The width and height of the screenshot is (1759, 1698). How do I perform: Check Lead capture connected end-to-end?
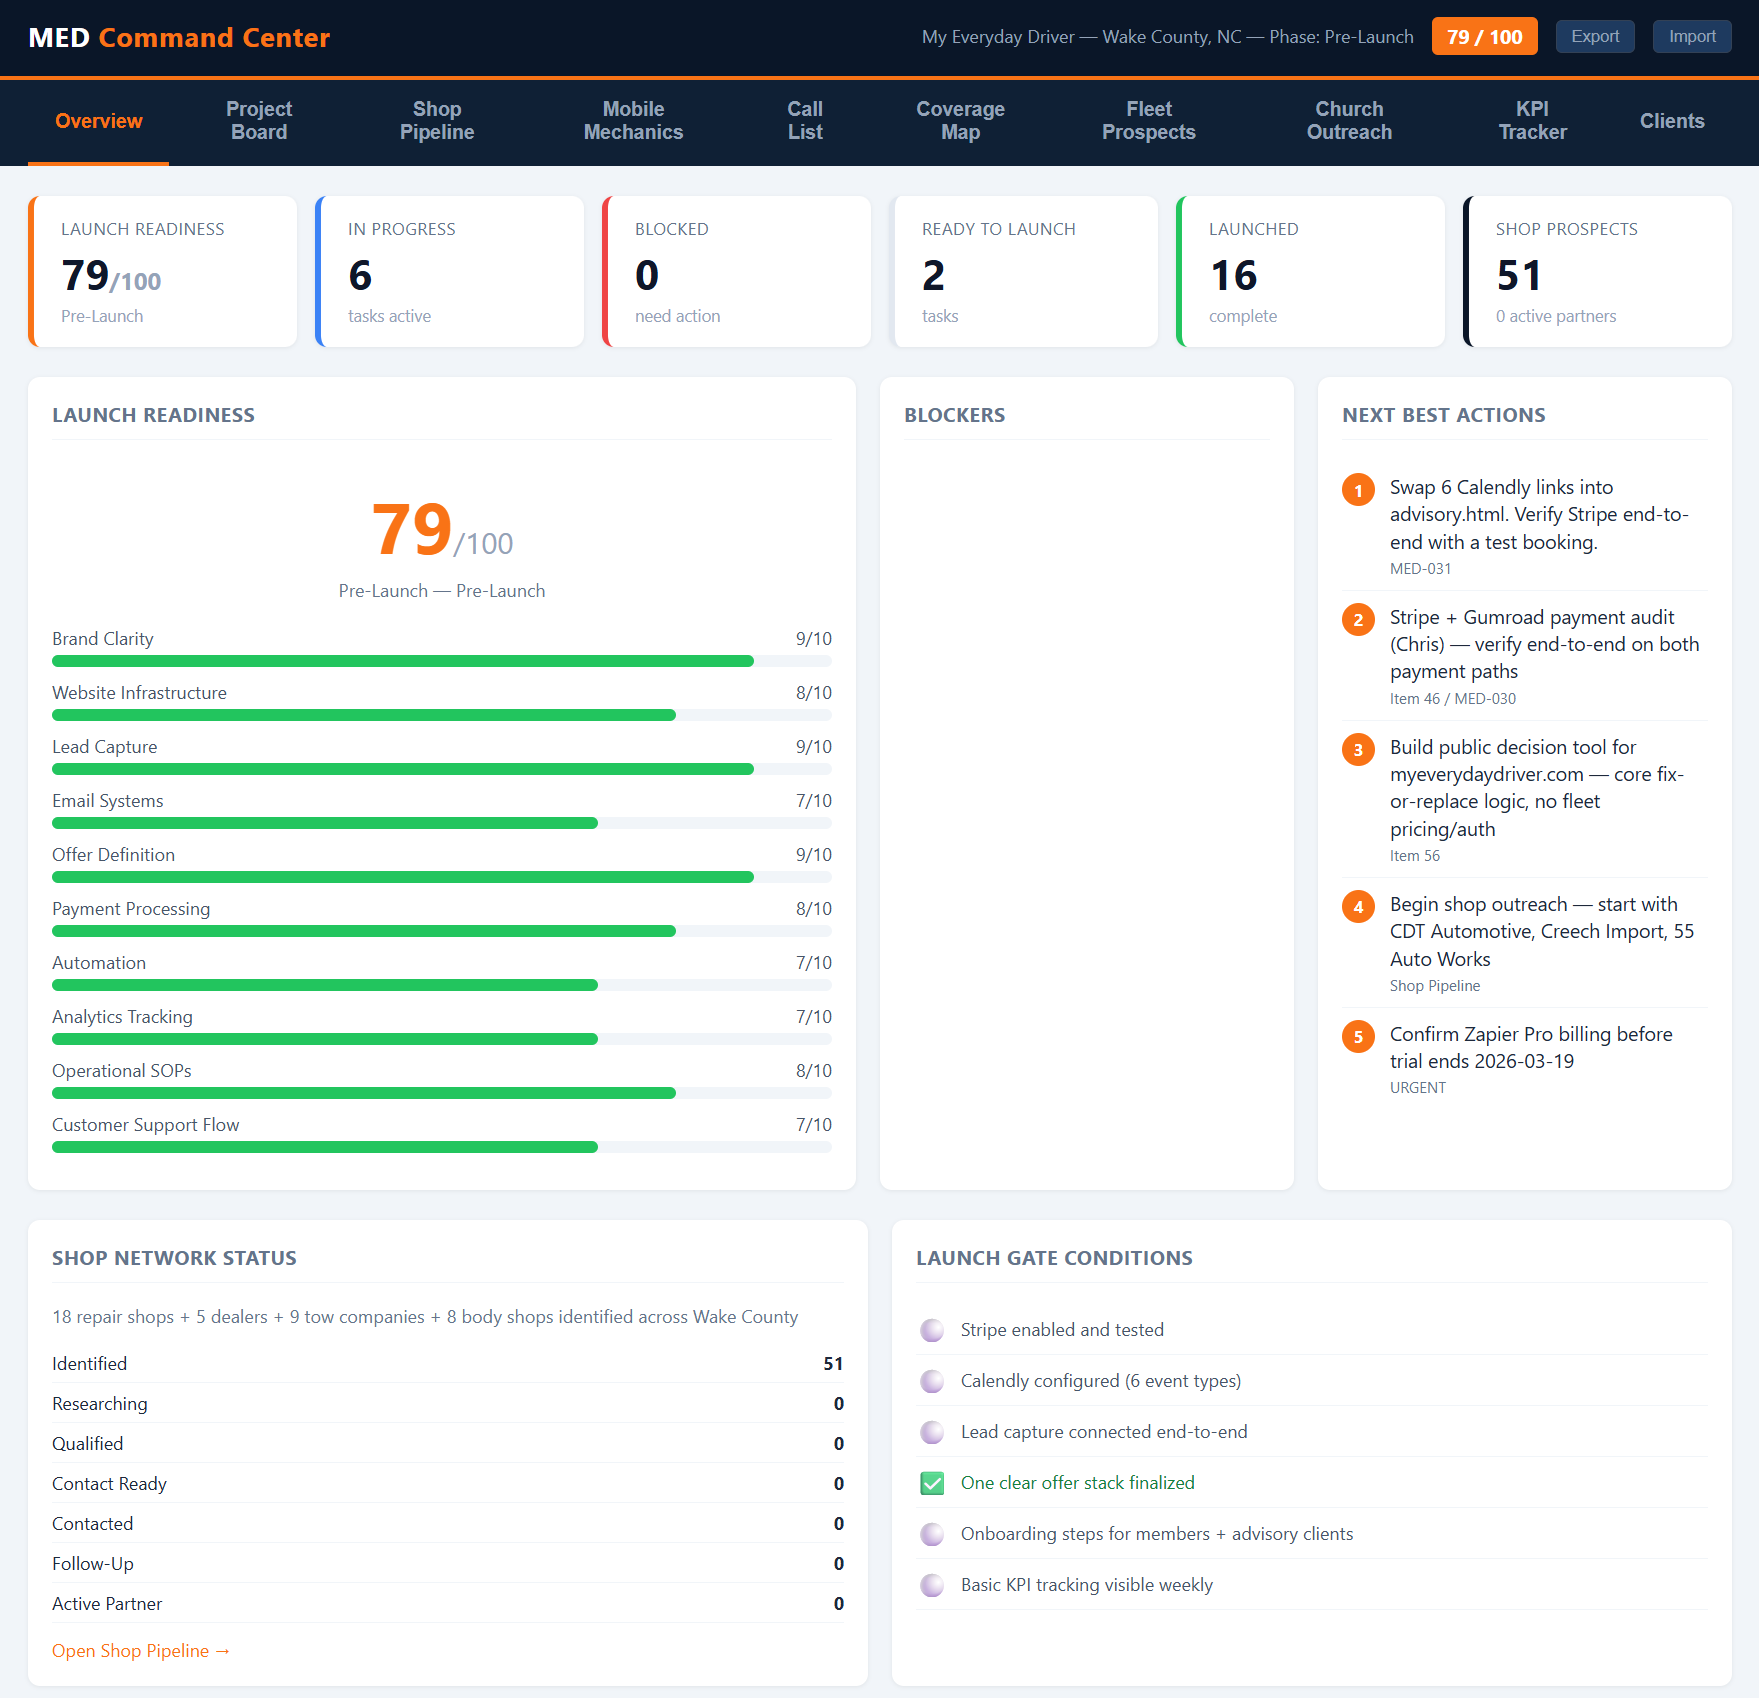932,1432
